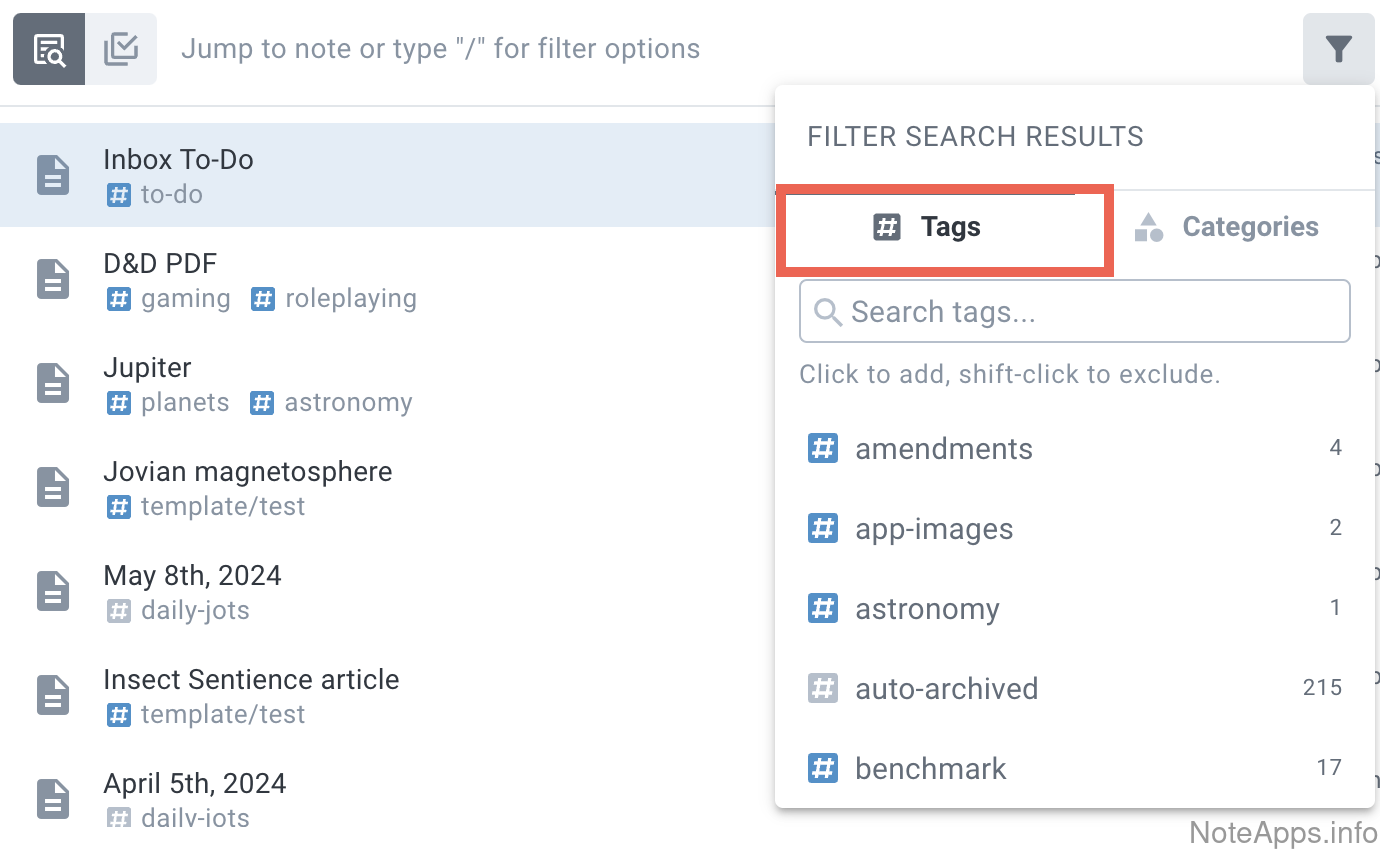Open the Inbox To-Do note

(x=178, y=160)
